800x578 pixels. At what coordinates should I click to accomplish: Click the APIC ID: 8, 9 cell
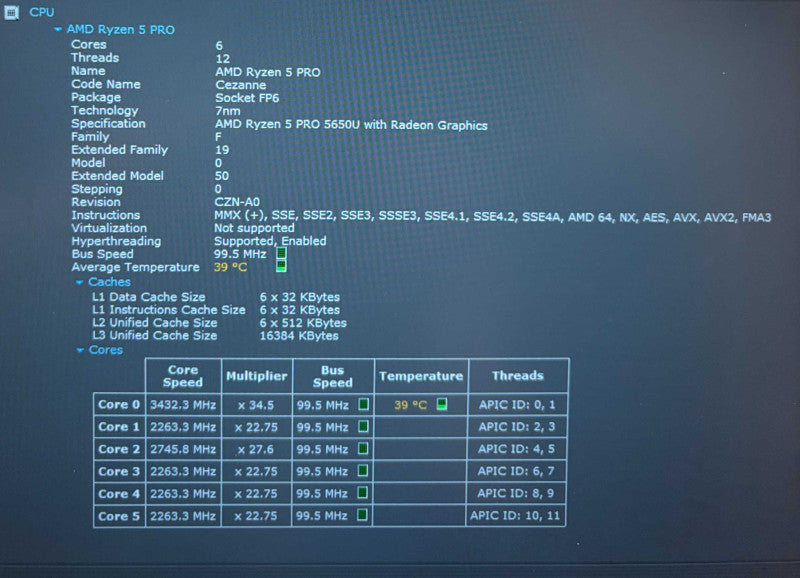(x=515, y=493)
